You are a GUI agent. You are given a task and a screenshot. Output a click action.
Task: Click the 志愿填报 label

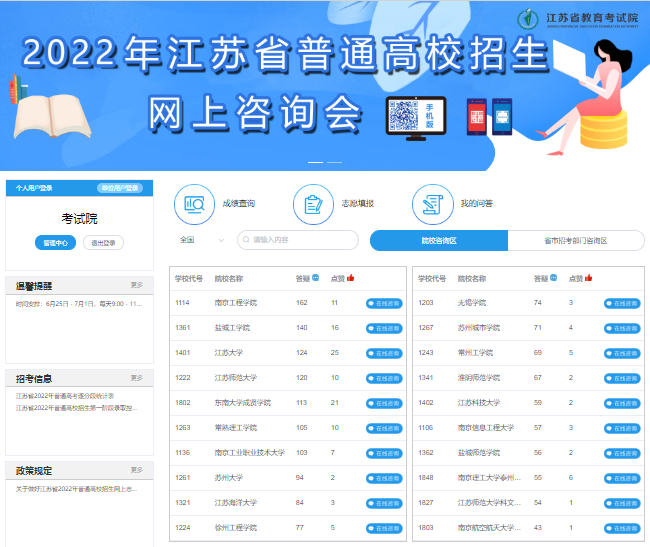(x=358, y=203)
